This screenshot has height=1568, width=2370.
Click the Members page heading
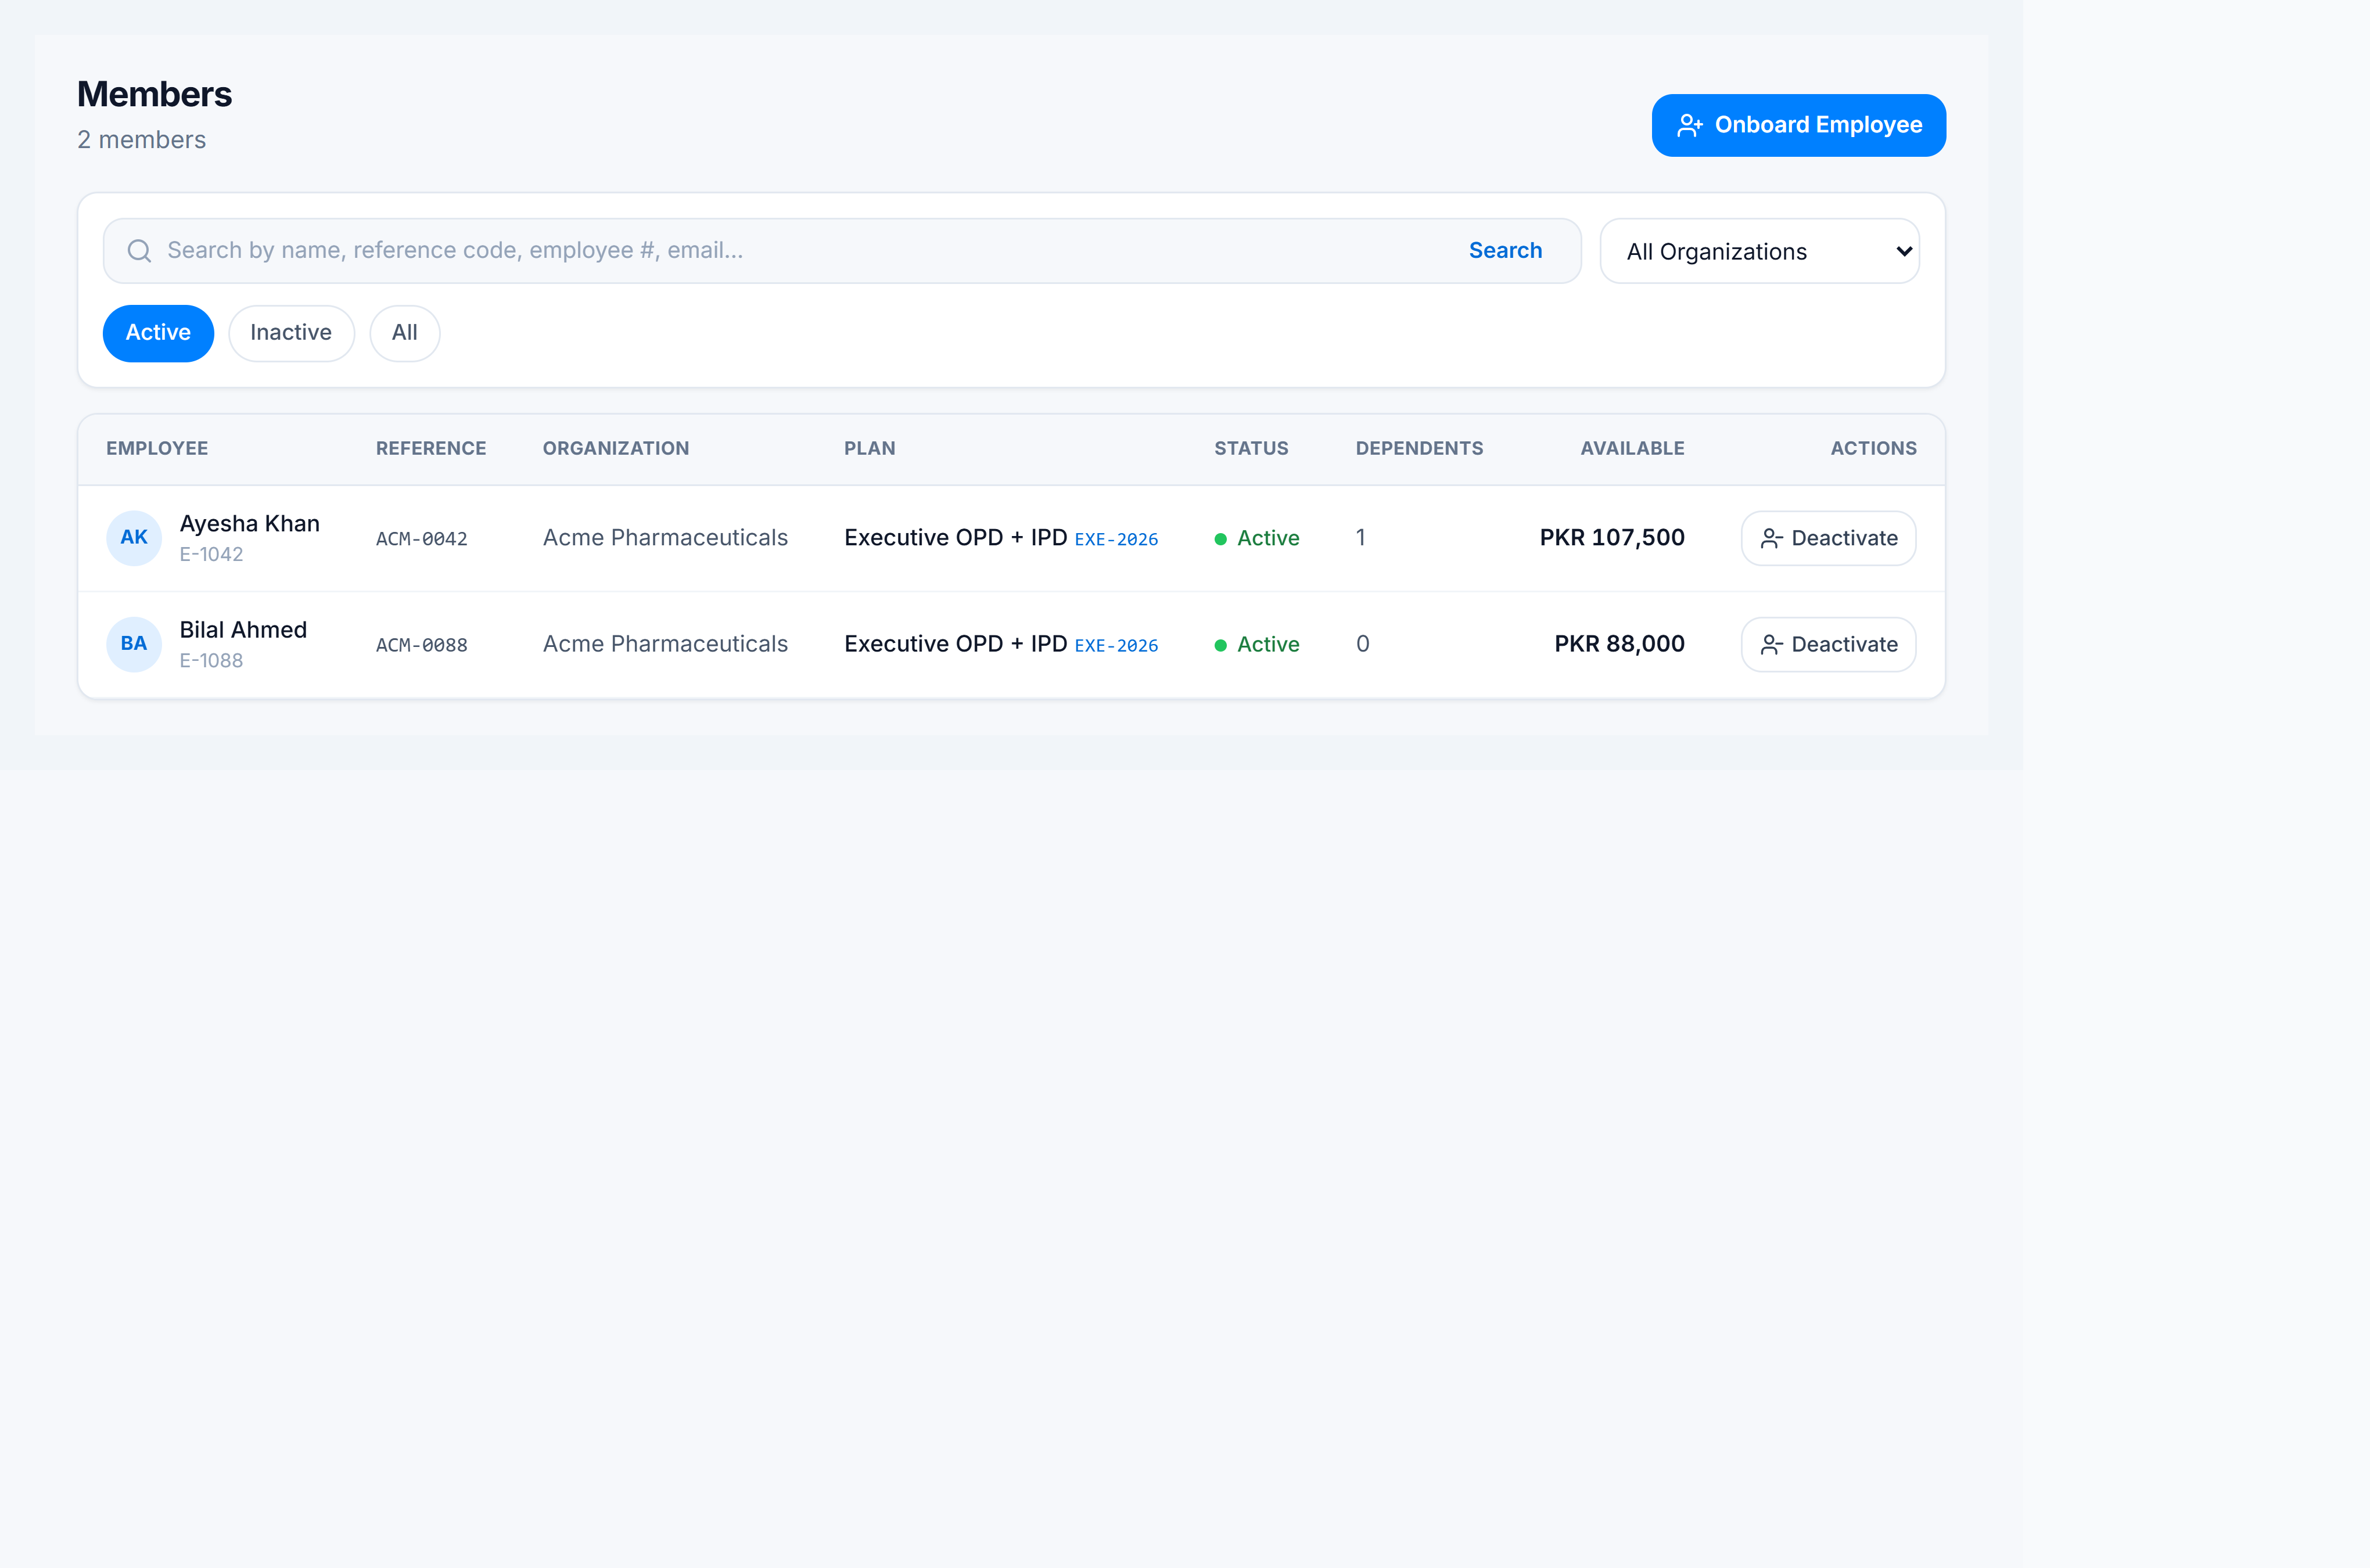click(x=155, y=94)
